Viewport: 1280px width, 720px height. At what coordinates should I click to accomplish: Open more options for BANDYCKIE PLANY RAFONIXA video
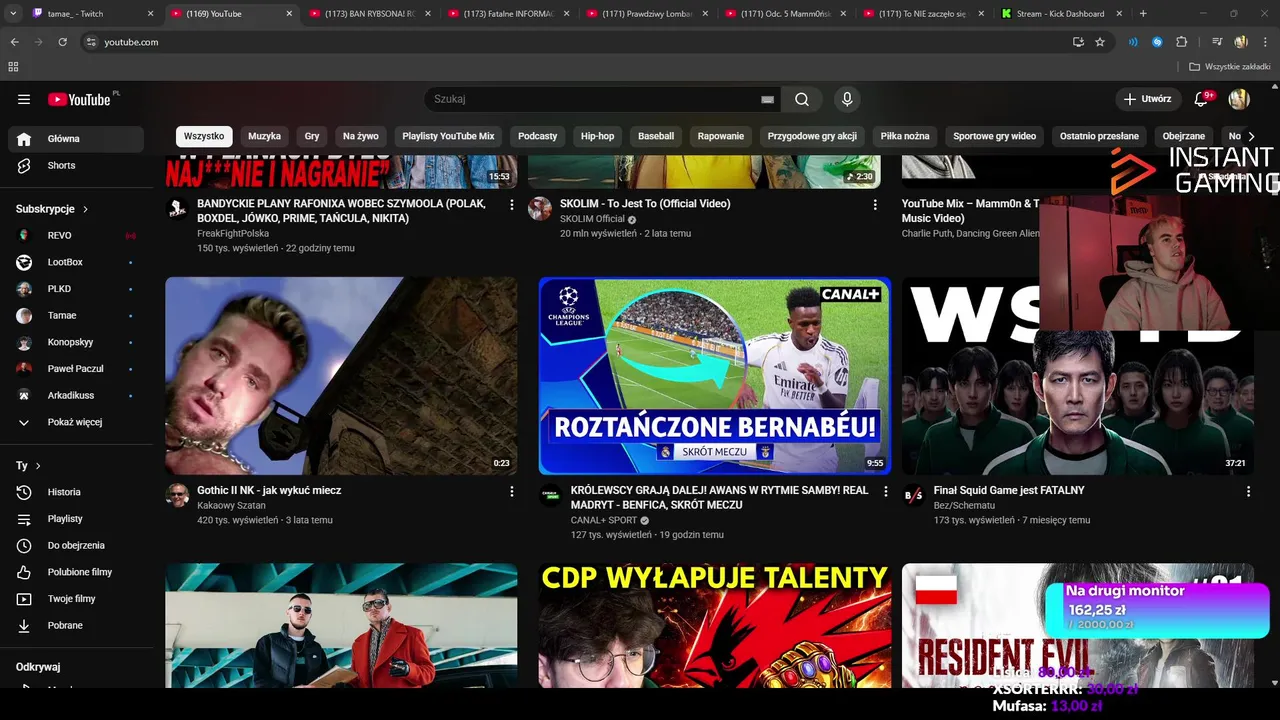[x=512, y=204]
